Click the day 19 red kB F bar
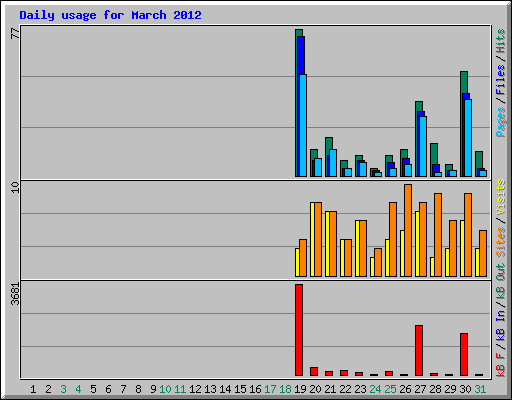 (299, 330)
